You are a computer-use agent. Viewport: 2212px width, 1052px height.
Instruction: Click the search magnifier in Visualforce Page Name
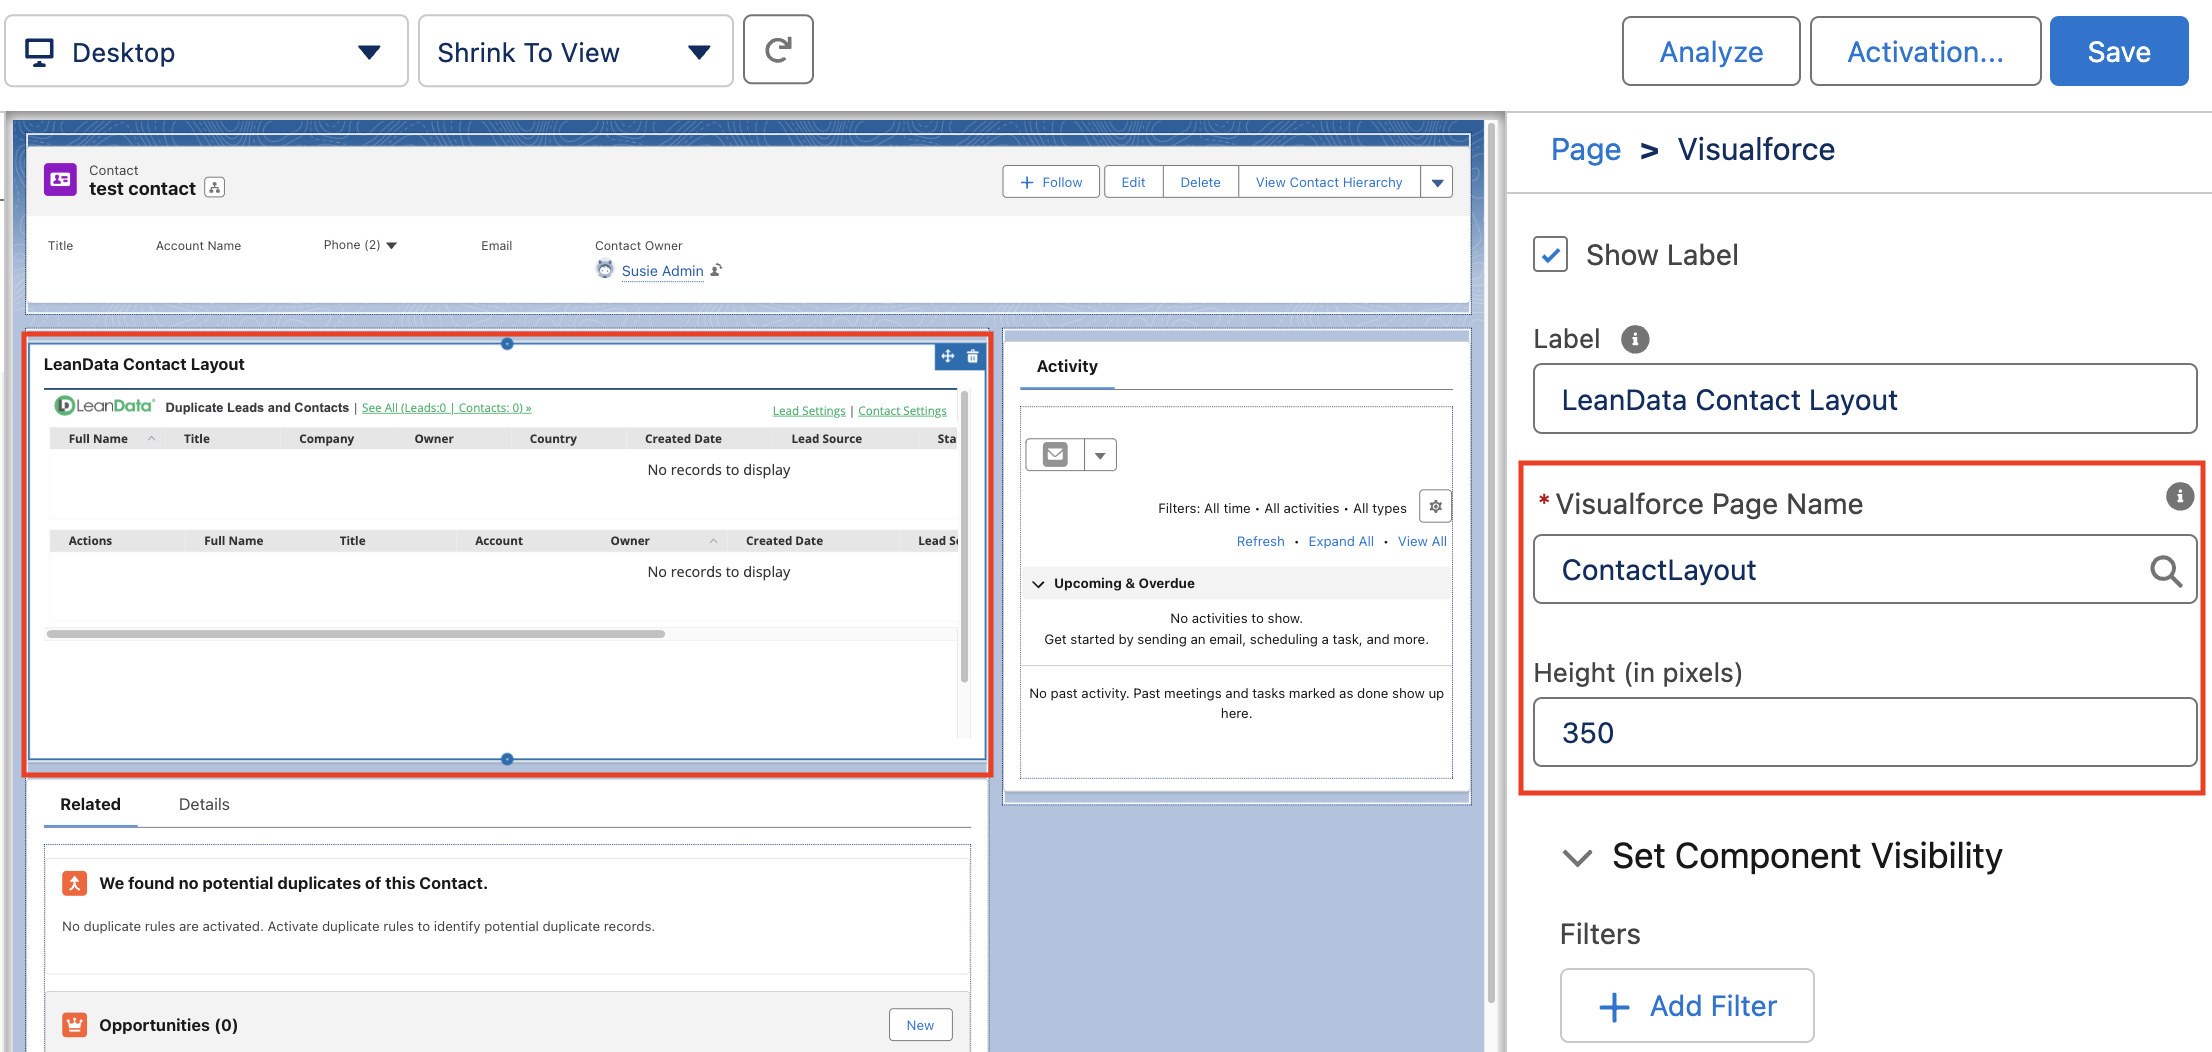(x=2166, y=570)
